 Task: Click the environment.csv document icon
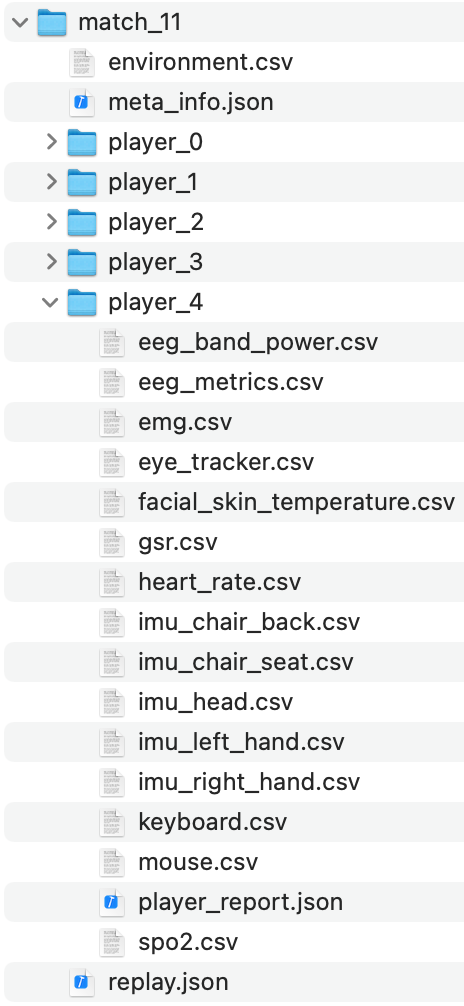(x=82, y=62)
